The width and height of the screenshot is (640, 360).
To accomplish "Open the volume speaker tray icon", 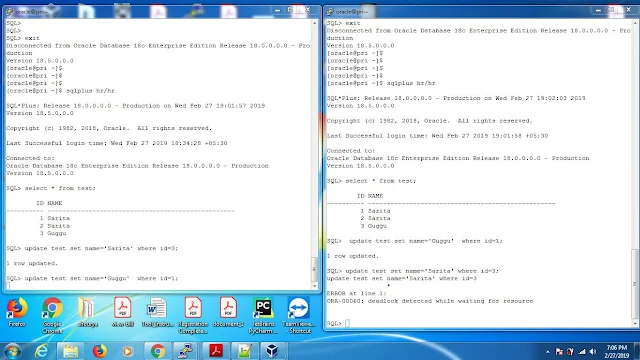I will point(593,351).
